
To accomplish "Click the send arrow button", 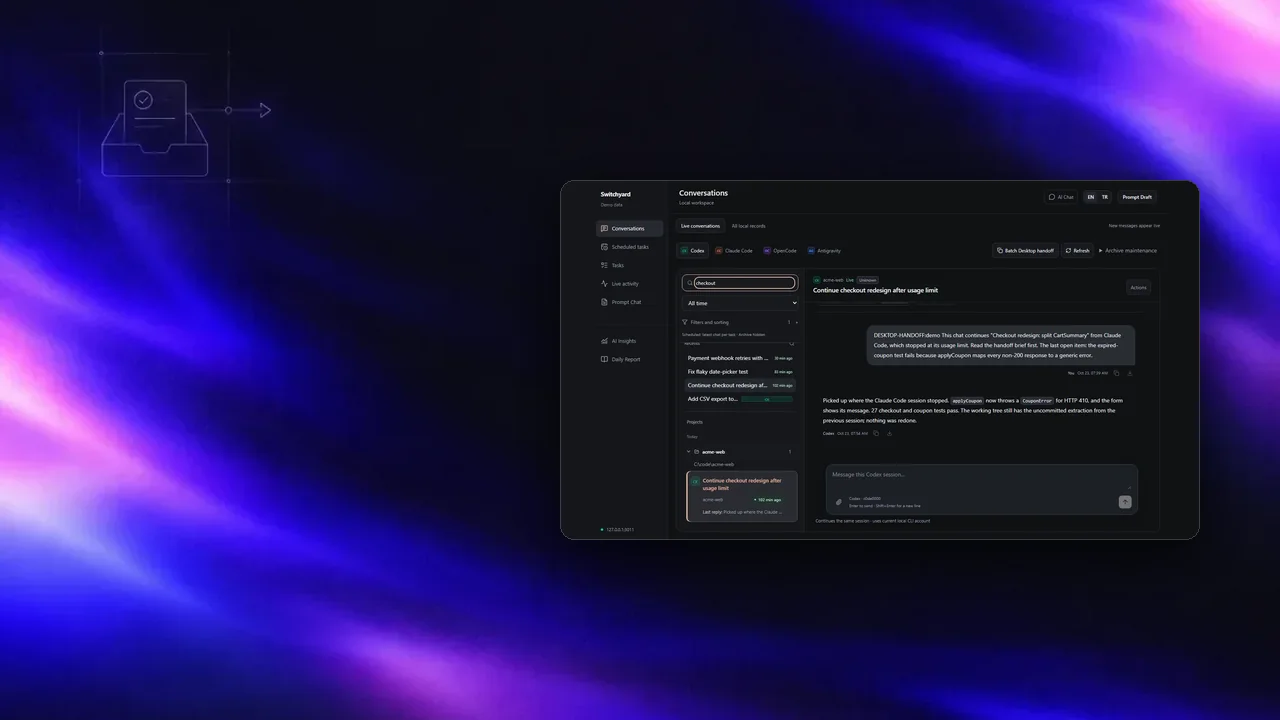I will point(1125,502).
